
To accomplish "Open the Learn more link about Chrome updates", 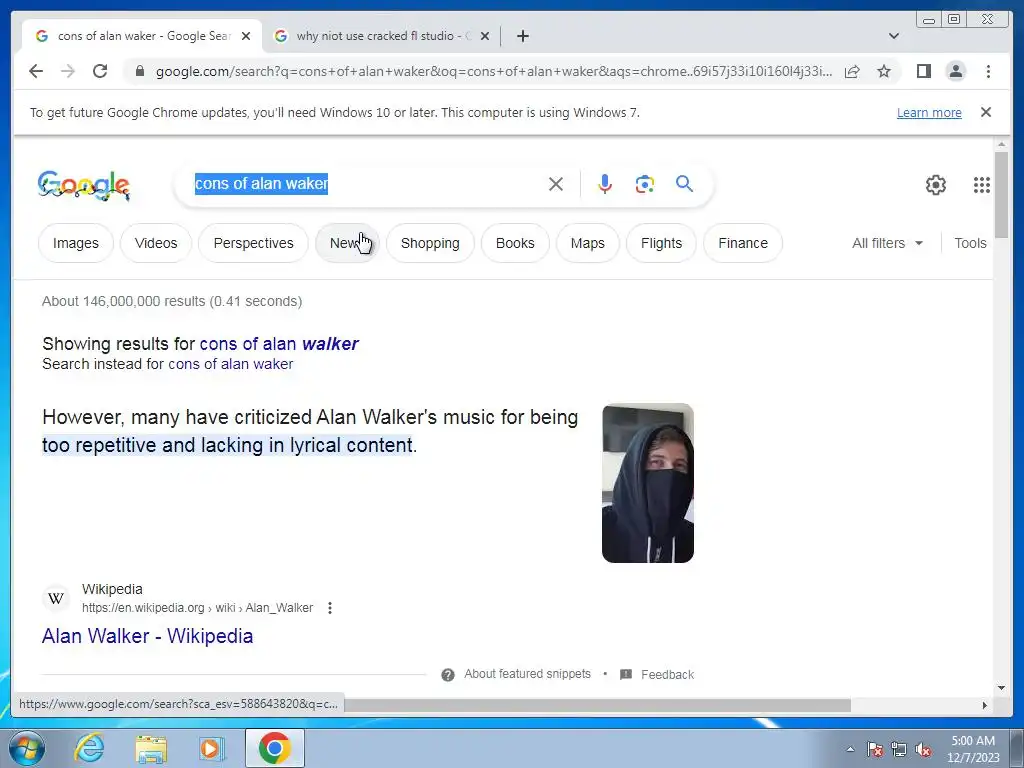I will [929, 112].
